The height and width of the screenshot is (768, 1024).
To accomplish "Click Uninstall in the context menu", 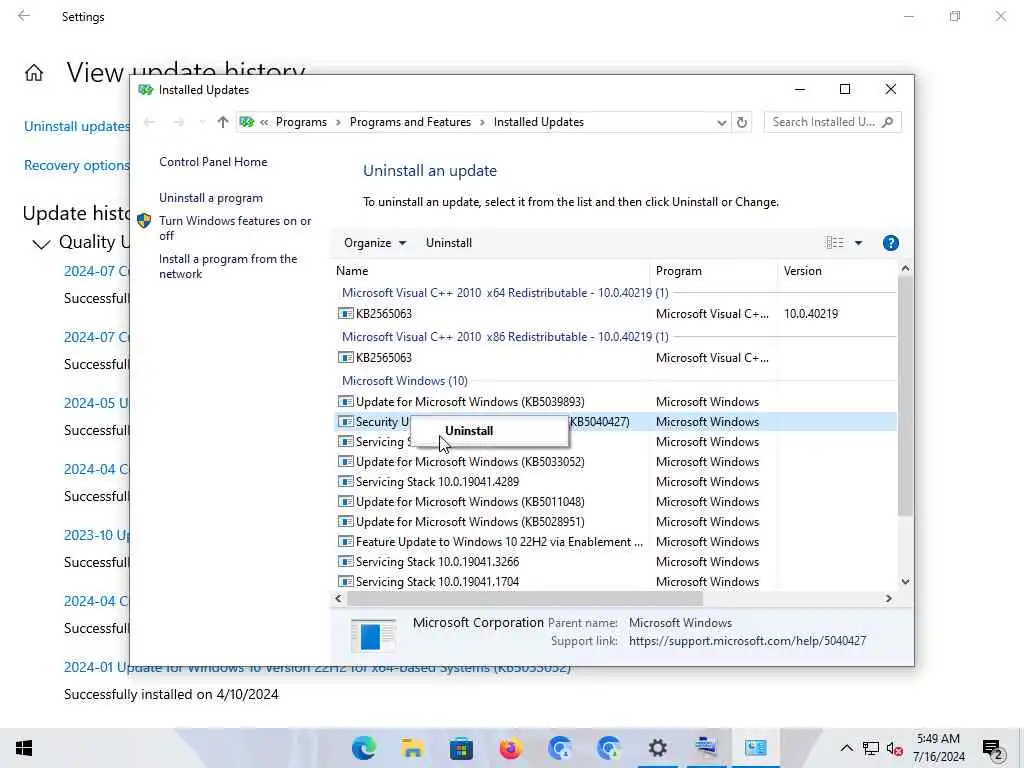I will tap(469, 431).
